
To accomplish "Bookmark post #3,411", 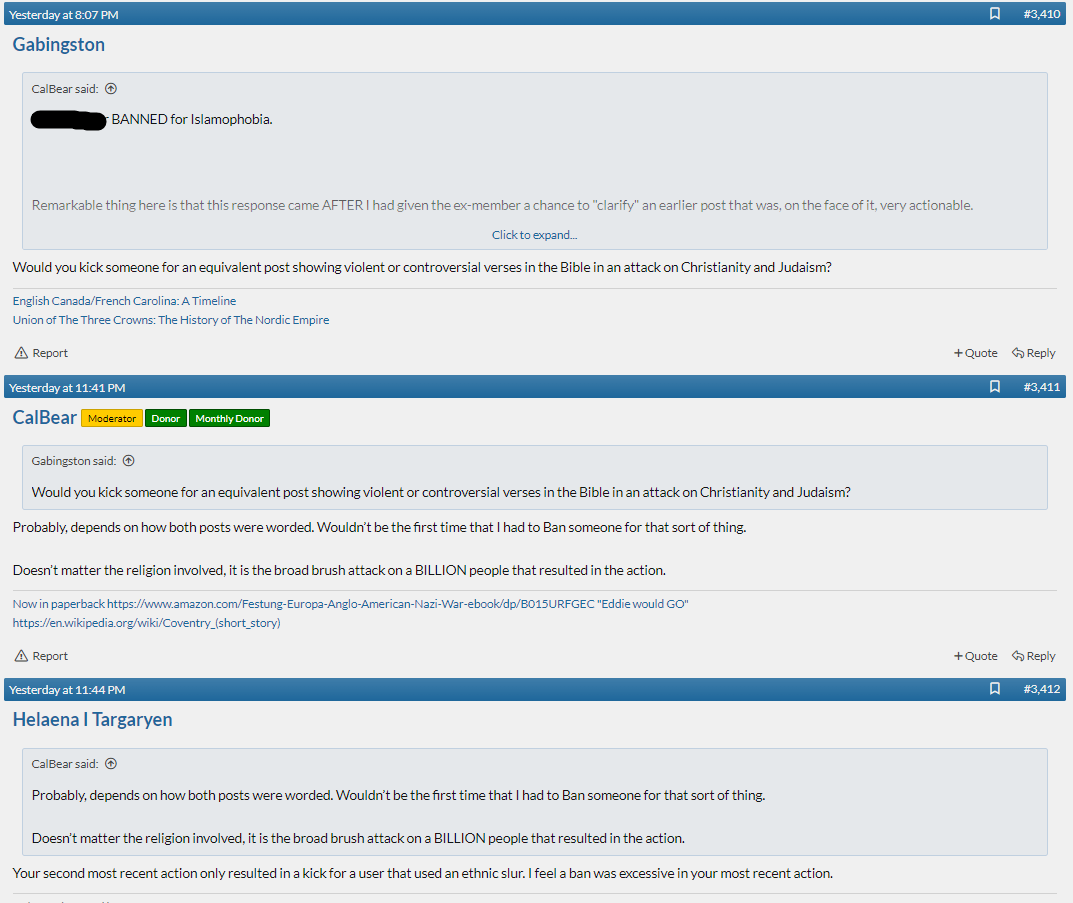I will (x=995, y=387).
